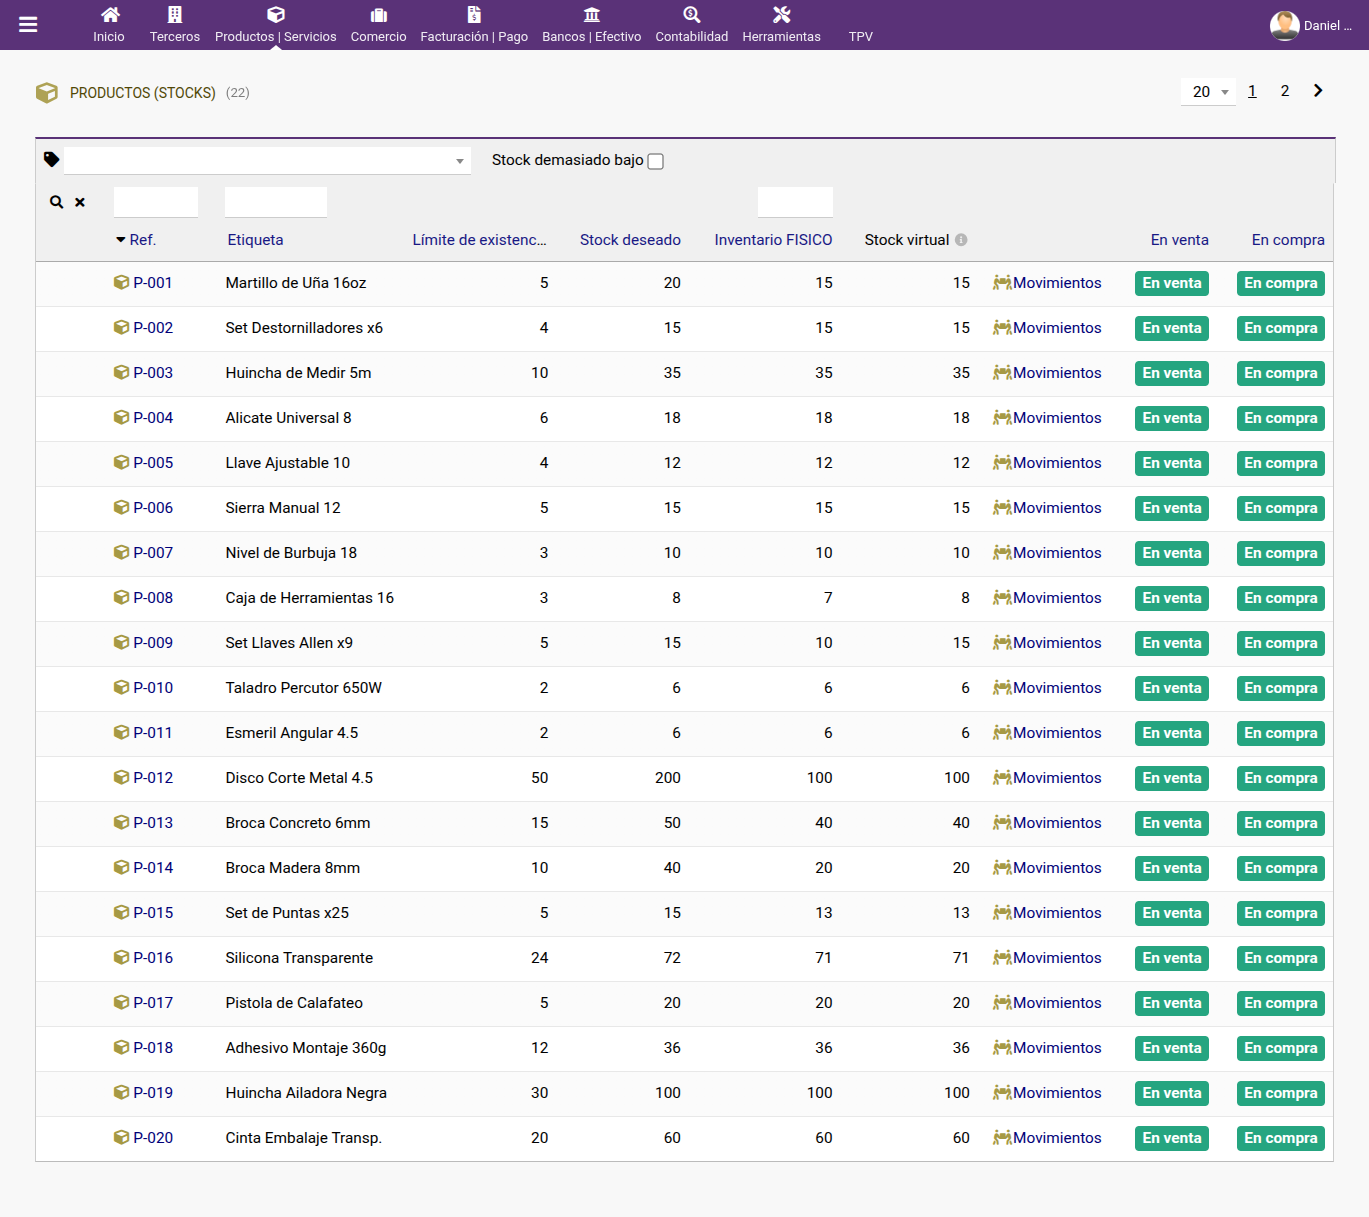Open the Contabilidad menu

pos(692,25)
